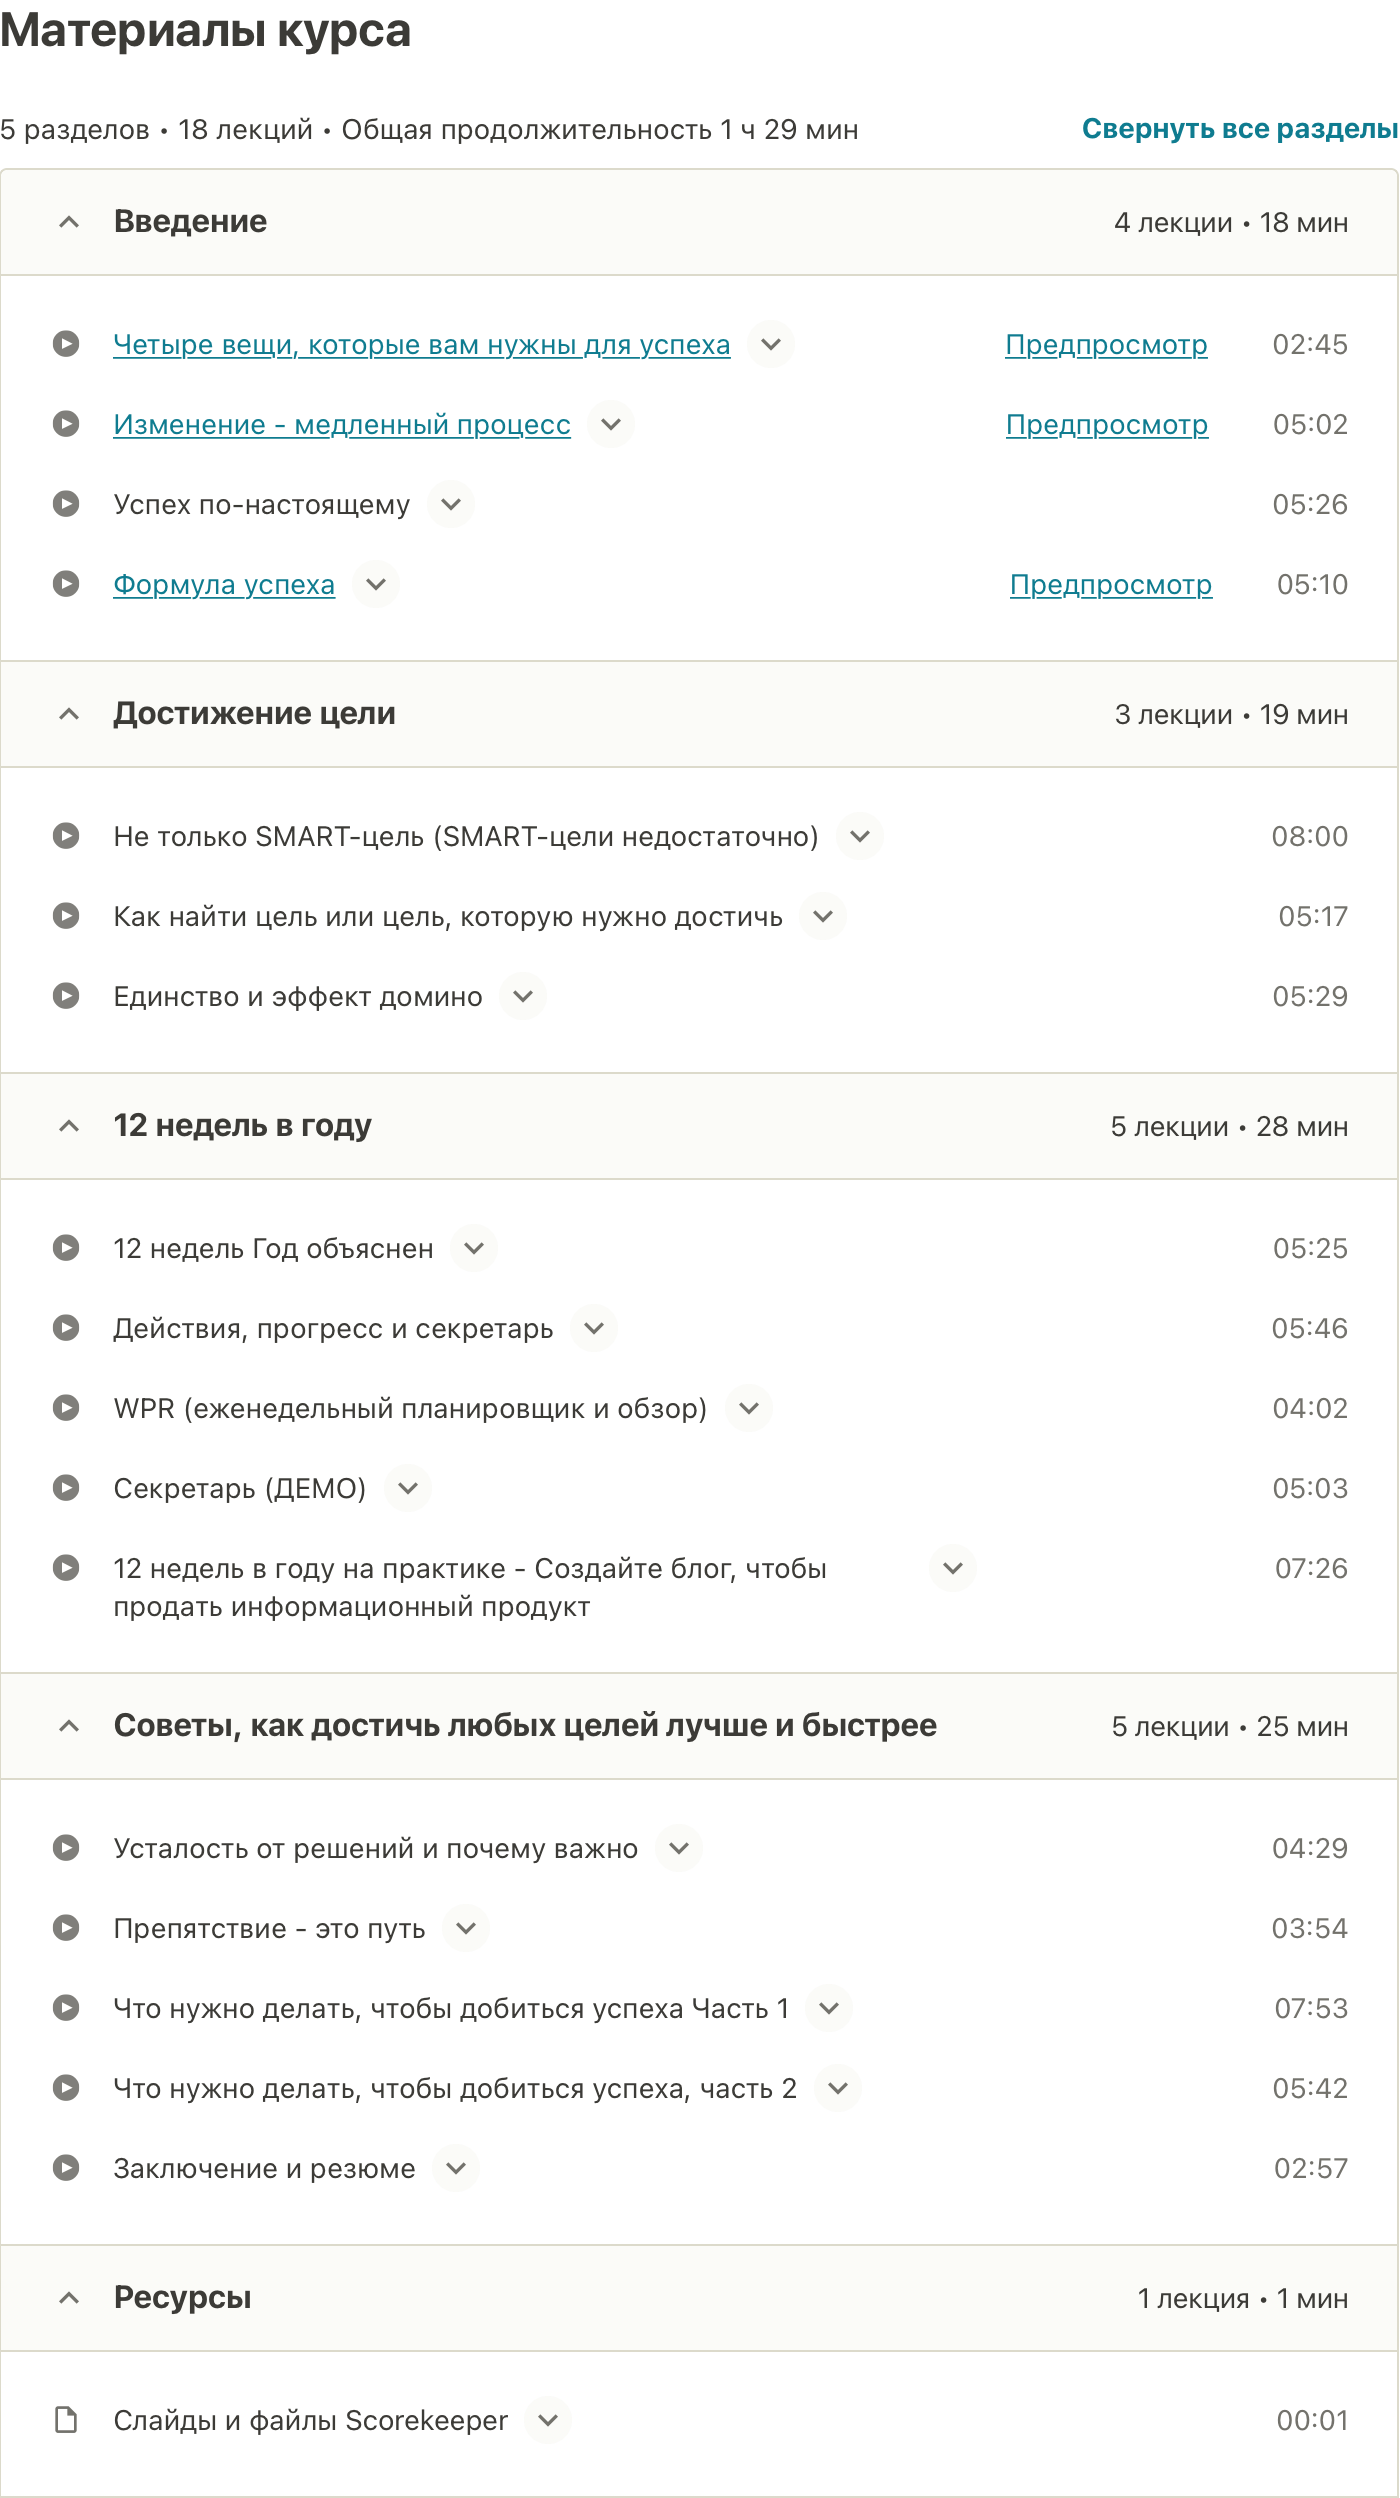Click 'Предпросмотр' for 'Формула успеха'
This screenshot has height=2498, width=1400.
1111,585
